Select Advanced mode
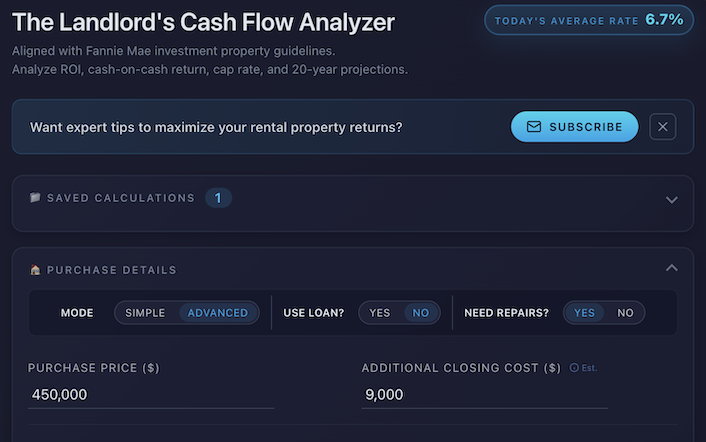Screen dimensions: 706x442 pos(218,313)
